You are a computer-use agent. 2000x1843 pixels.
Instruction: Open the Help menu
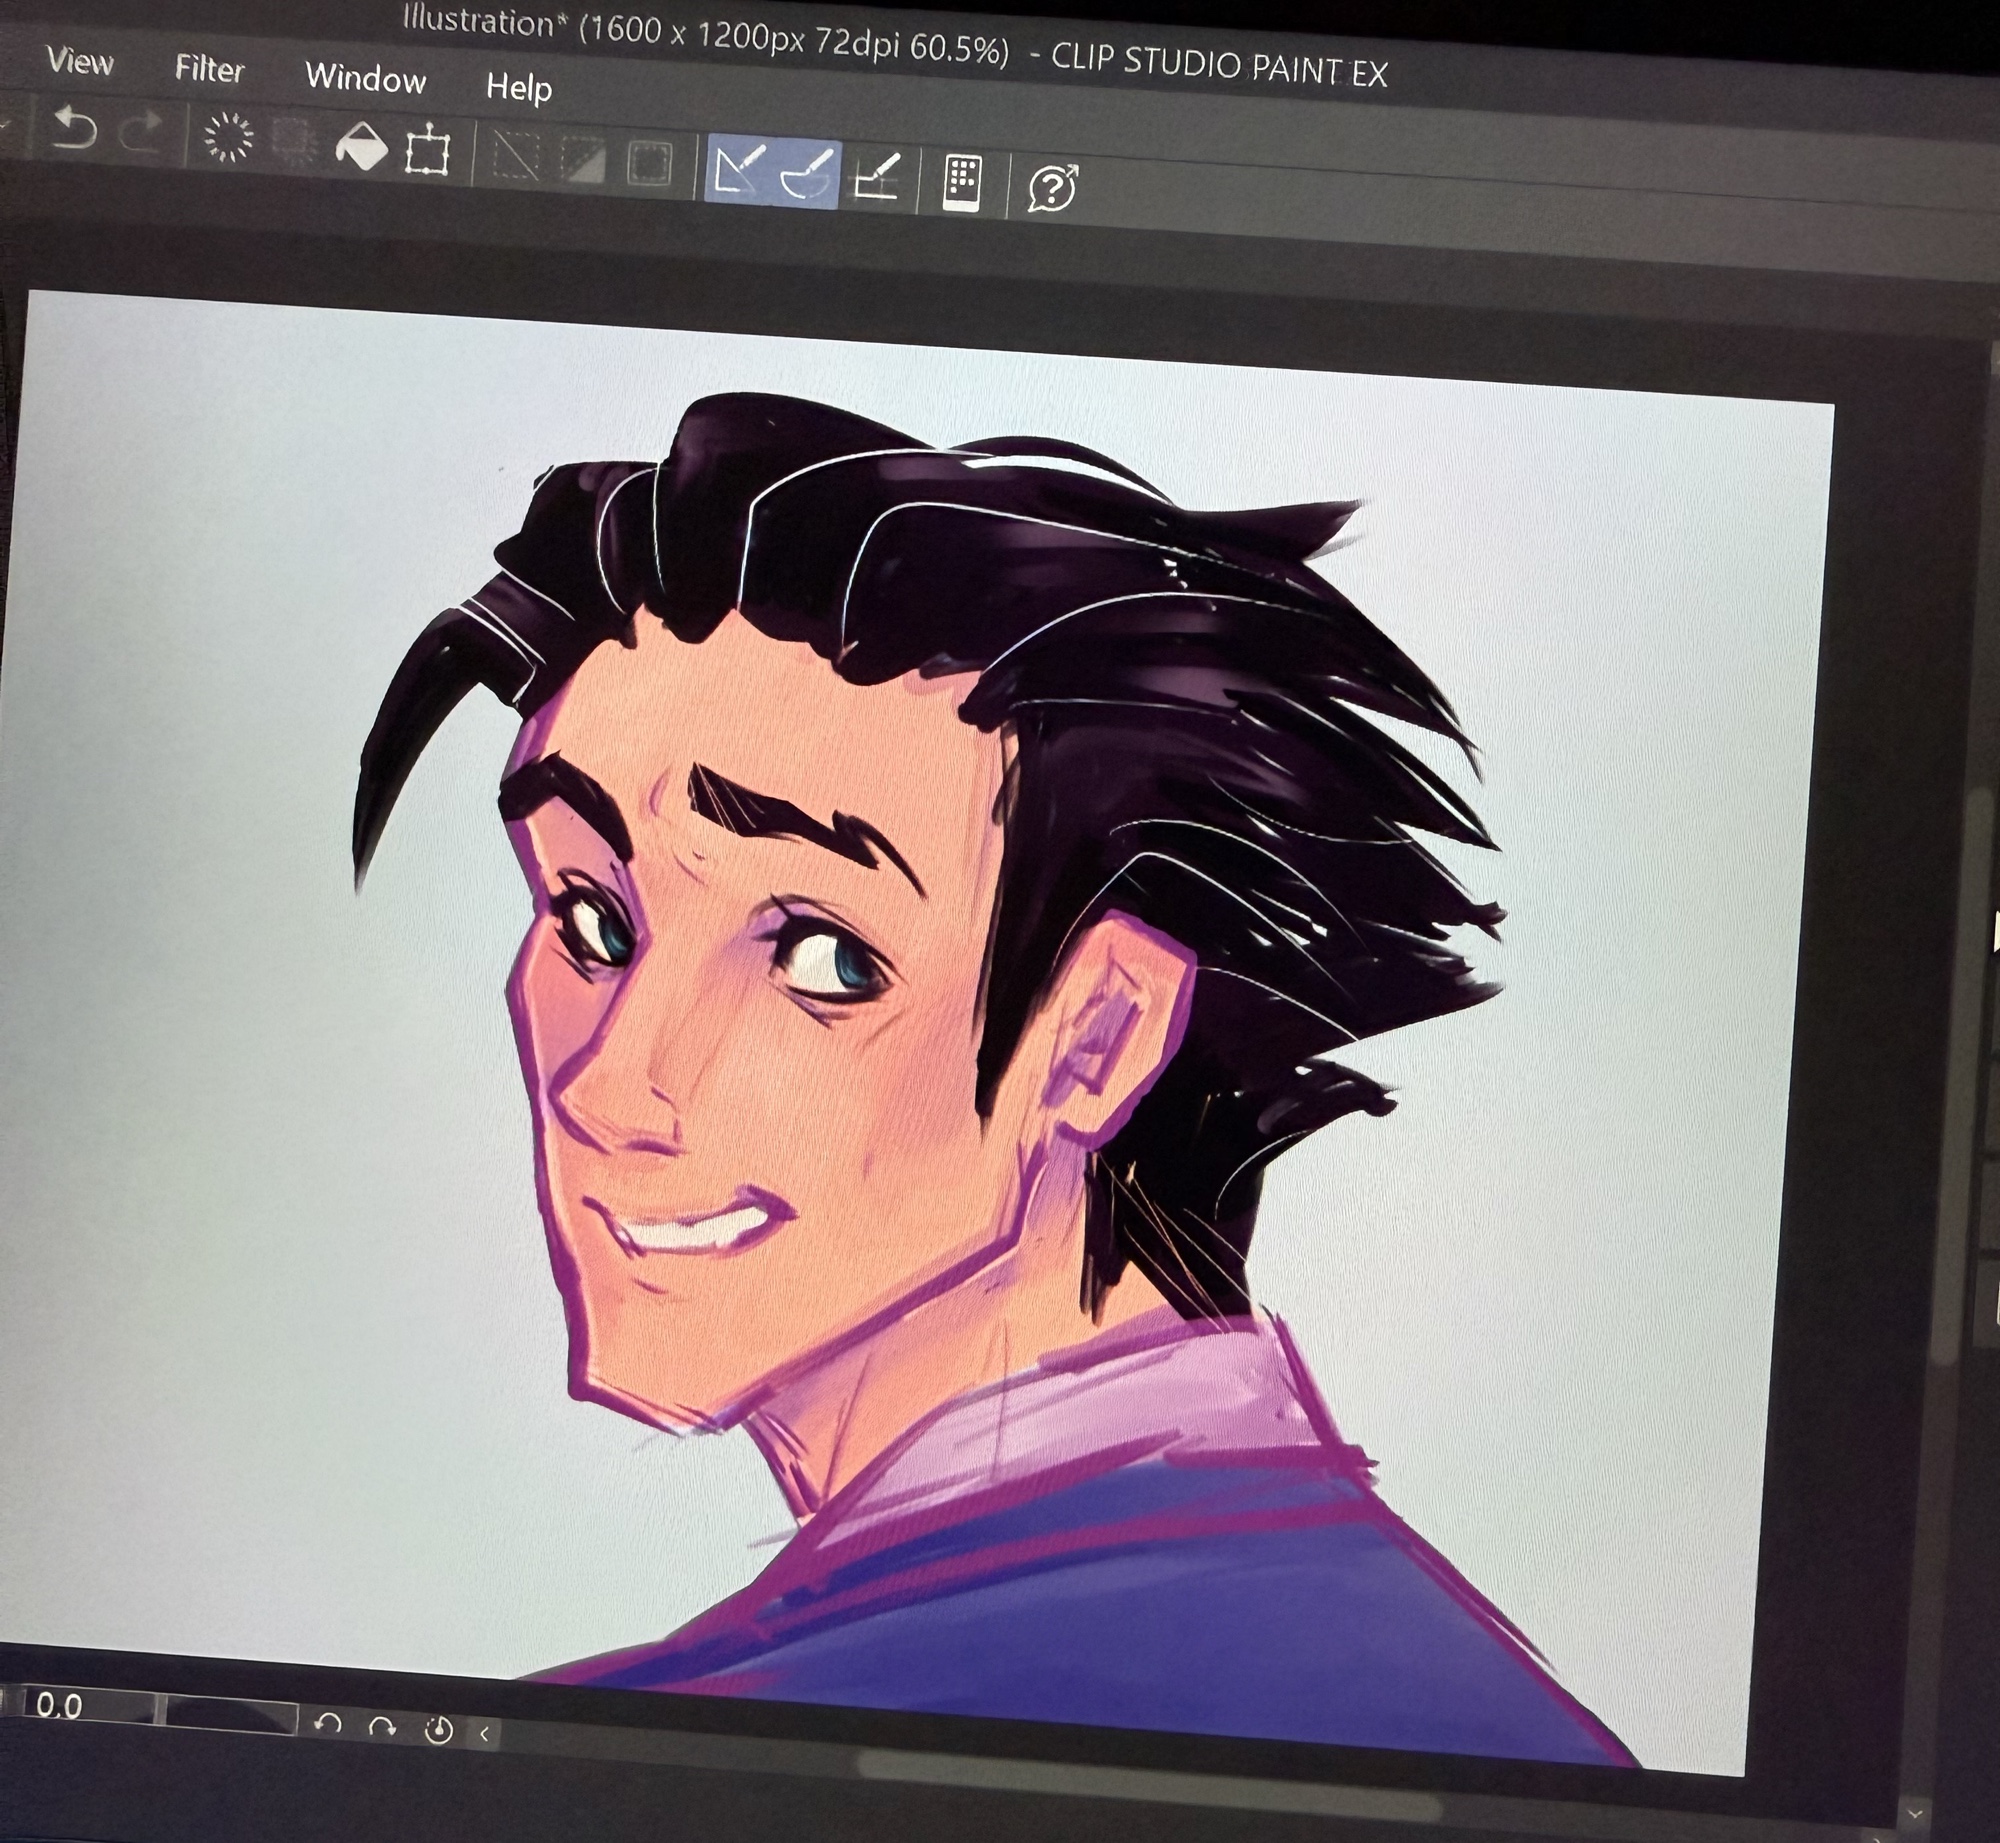tap(518, 88)
